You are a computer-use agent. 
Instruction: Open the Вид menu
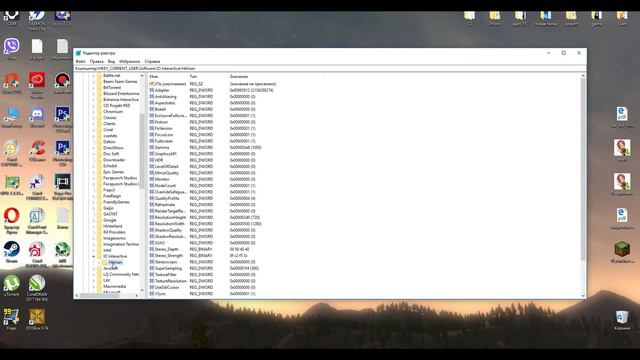pyautogui.click(x=111, y=61)
